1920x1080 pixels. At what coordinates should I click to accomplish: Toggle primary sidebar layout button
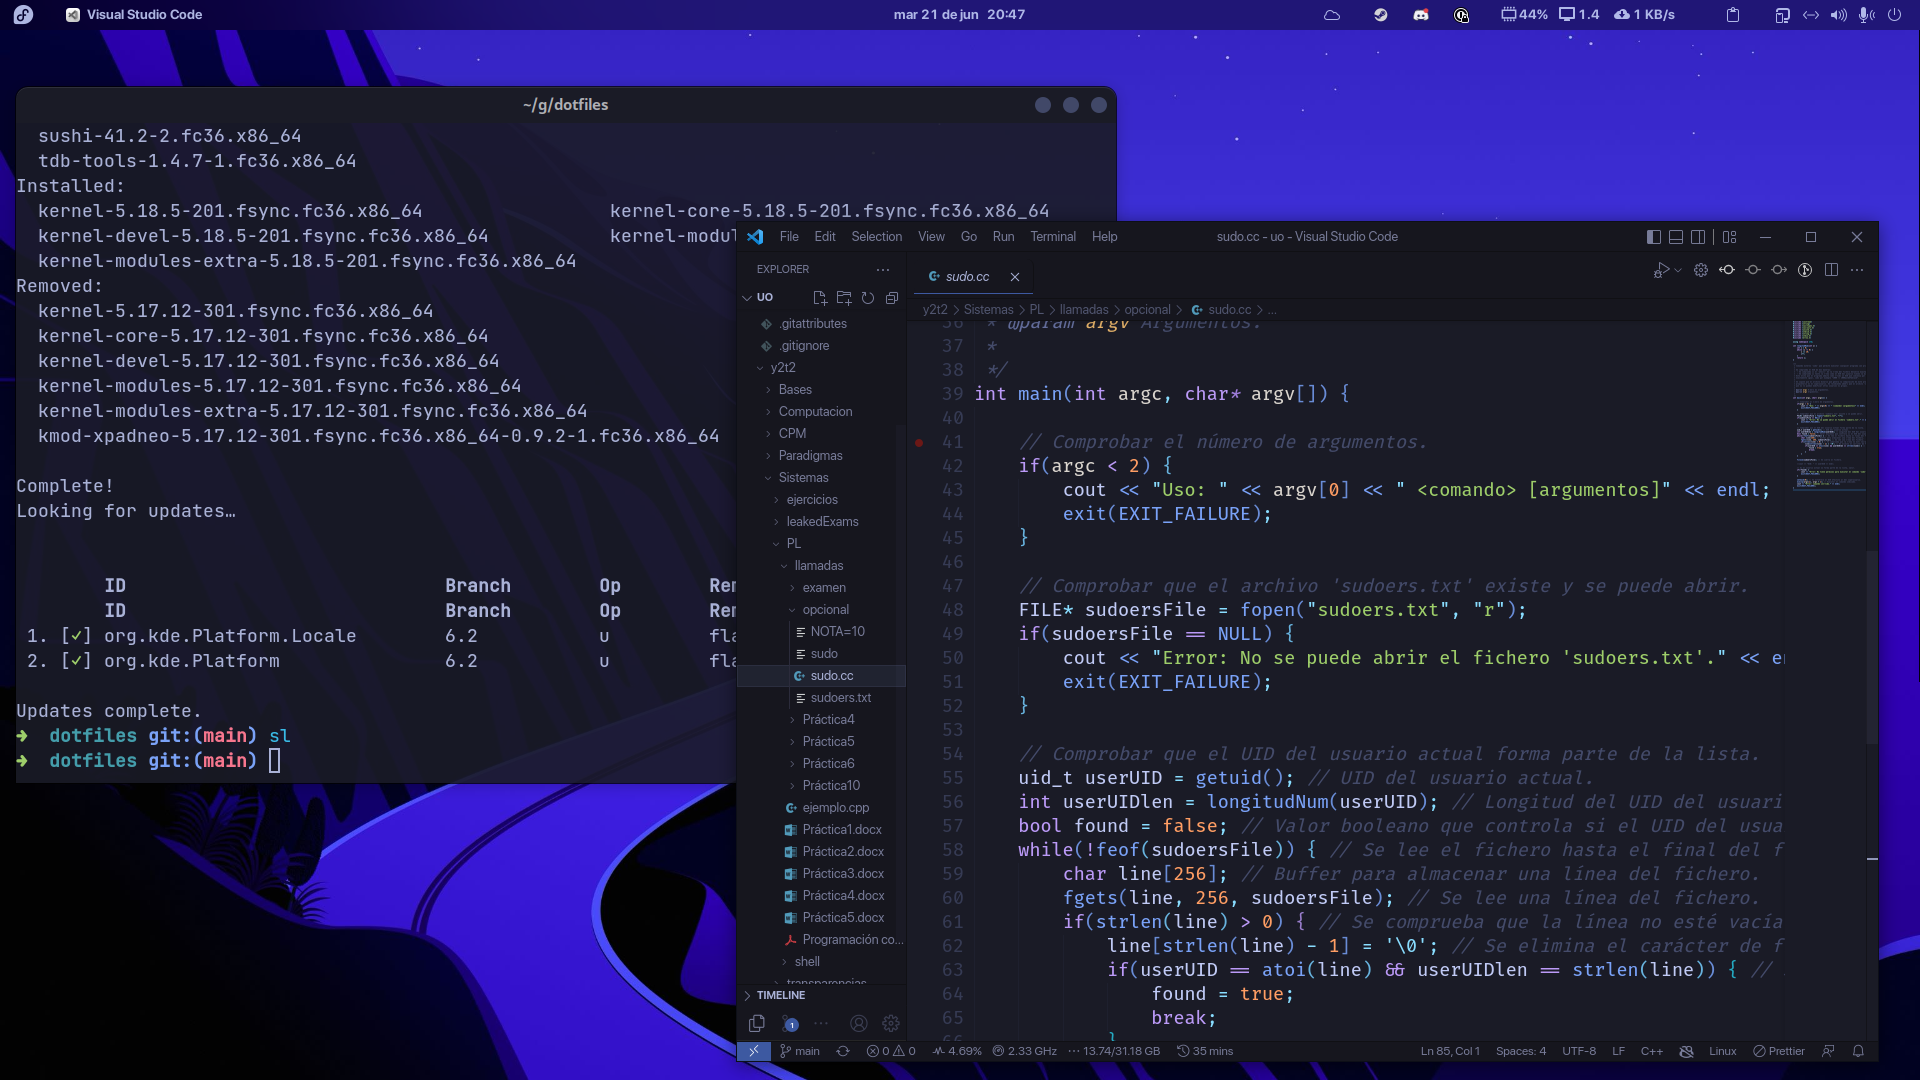pyautogui.click(x=1654, y=237)
